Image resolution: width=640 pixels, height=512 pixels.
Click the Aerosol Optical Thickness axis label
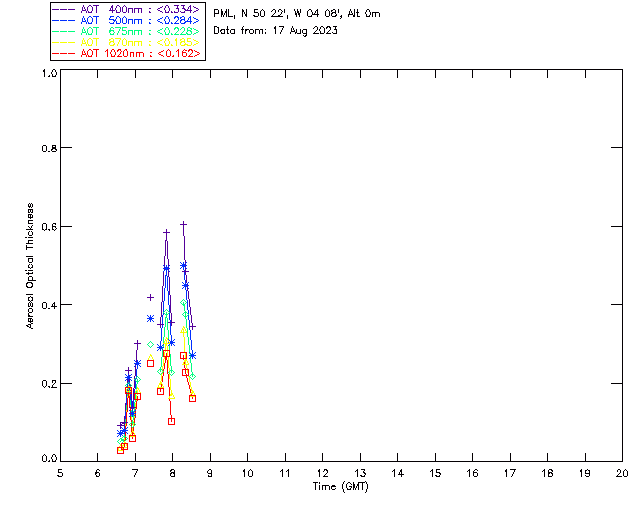point(30,266)
